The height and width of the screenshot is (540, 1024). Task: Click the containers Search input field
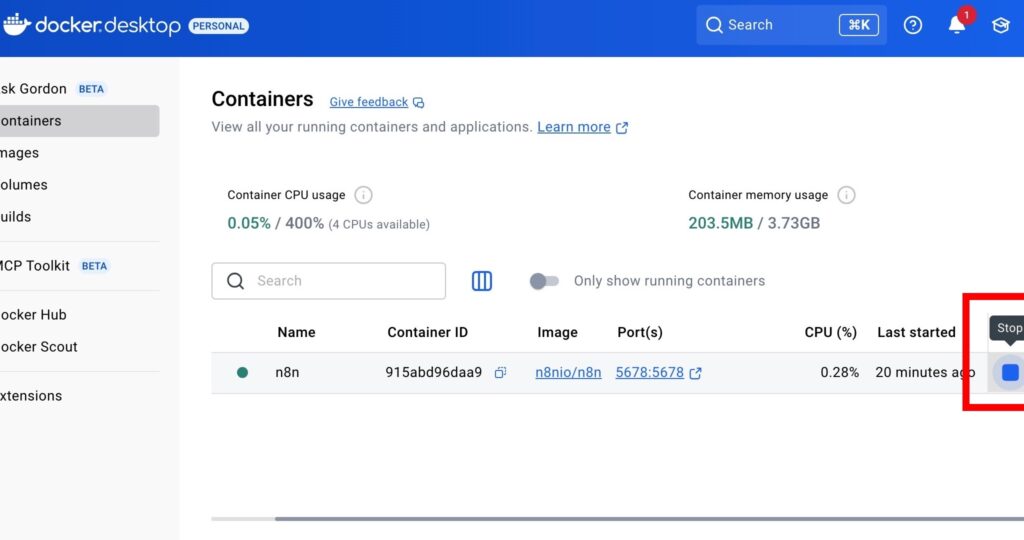[x=340, y=281]
